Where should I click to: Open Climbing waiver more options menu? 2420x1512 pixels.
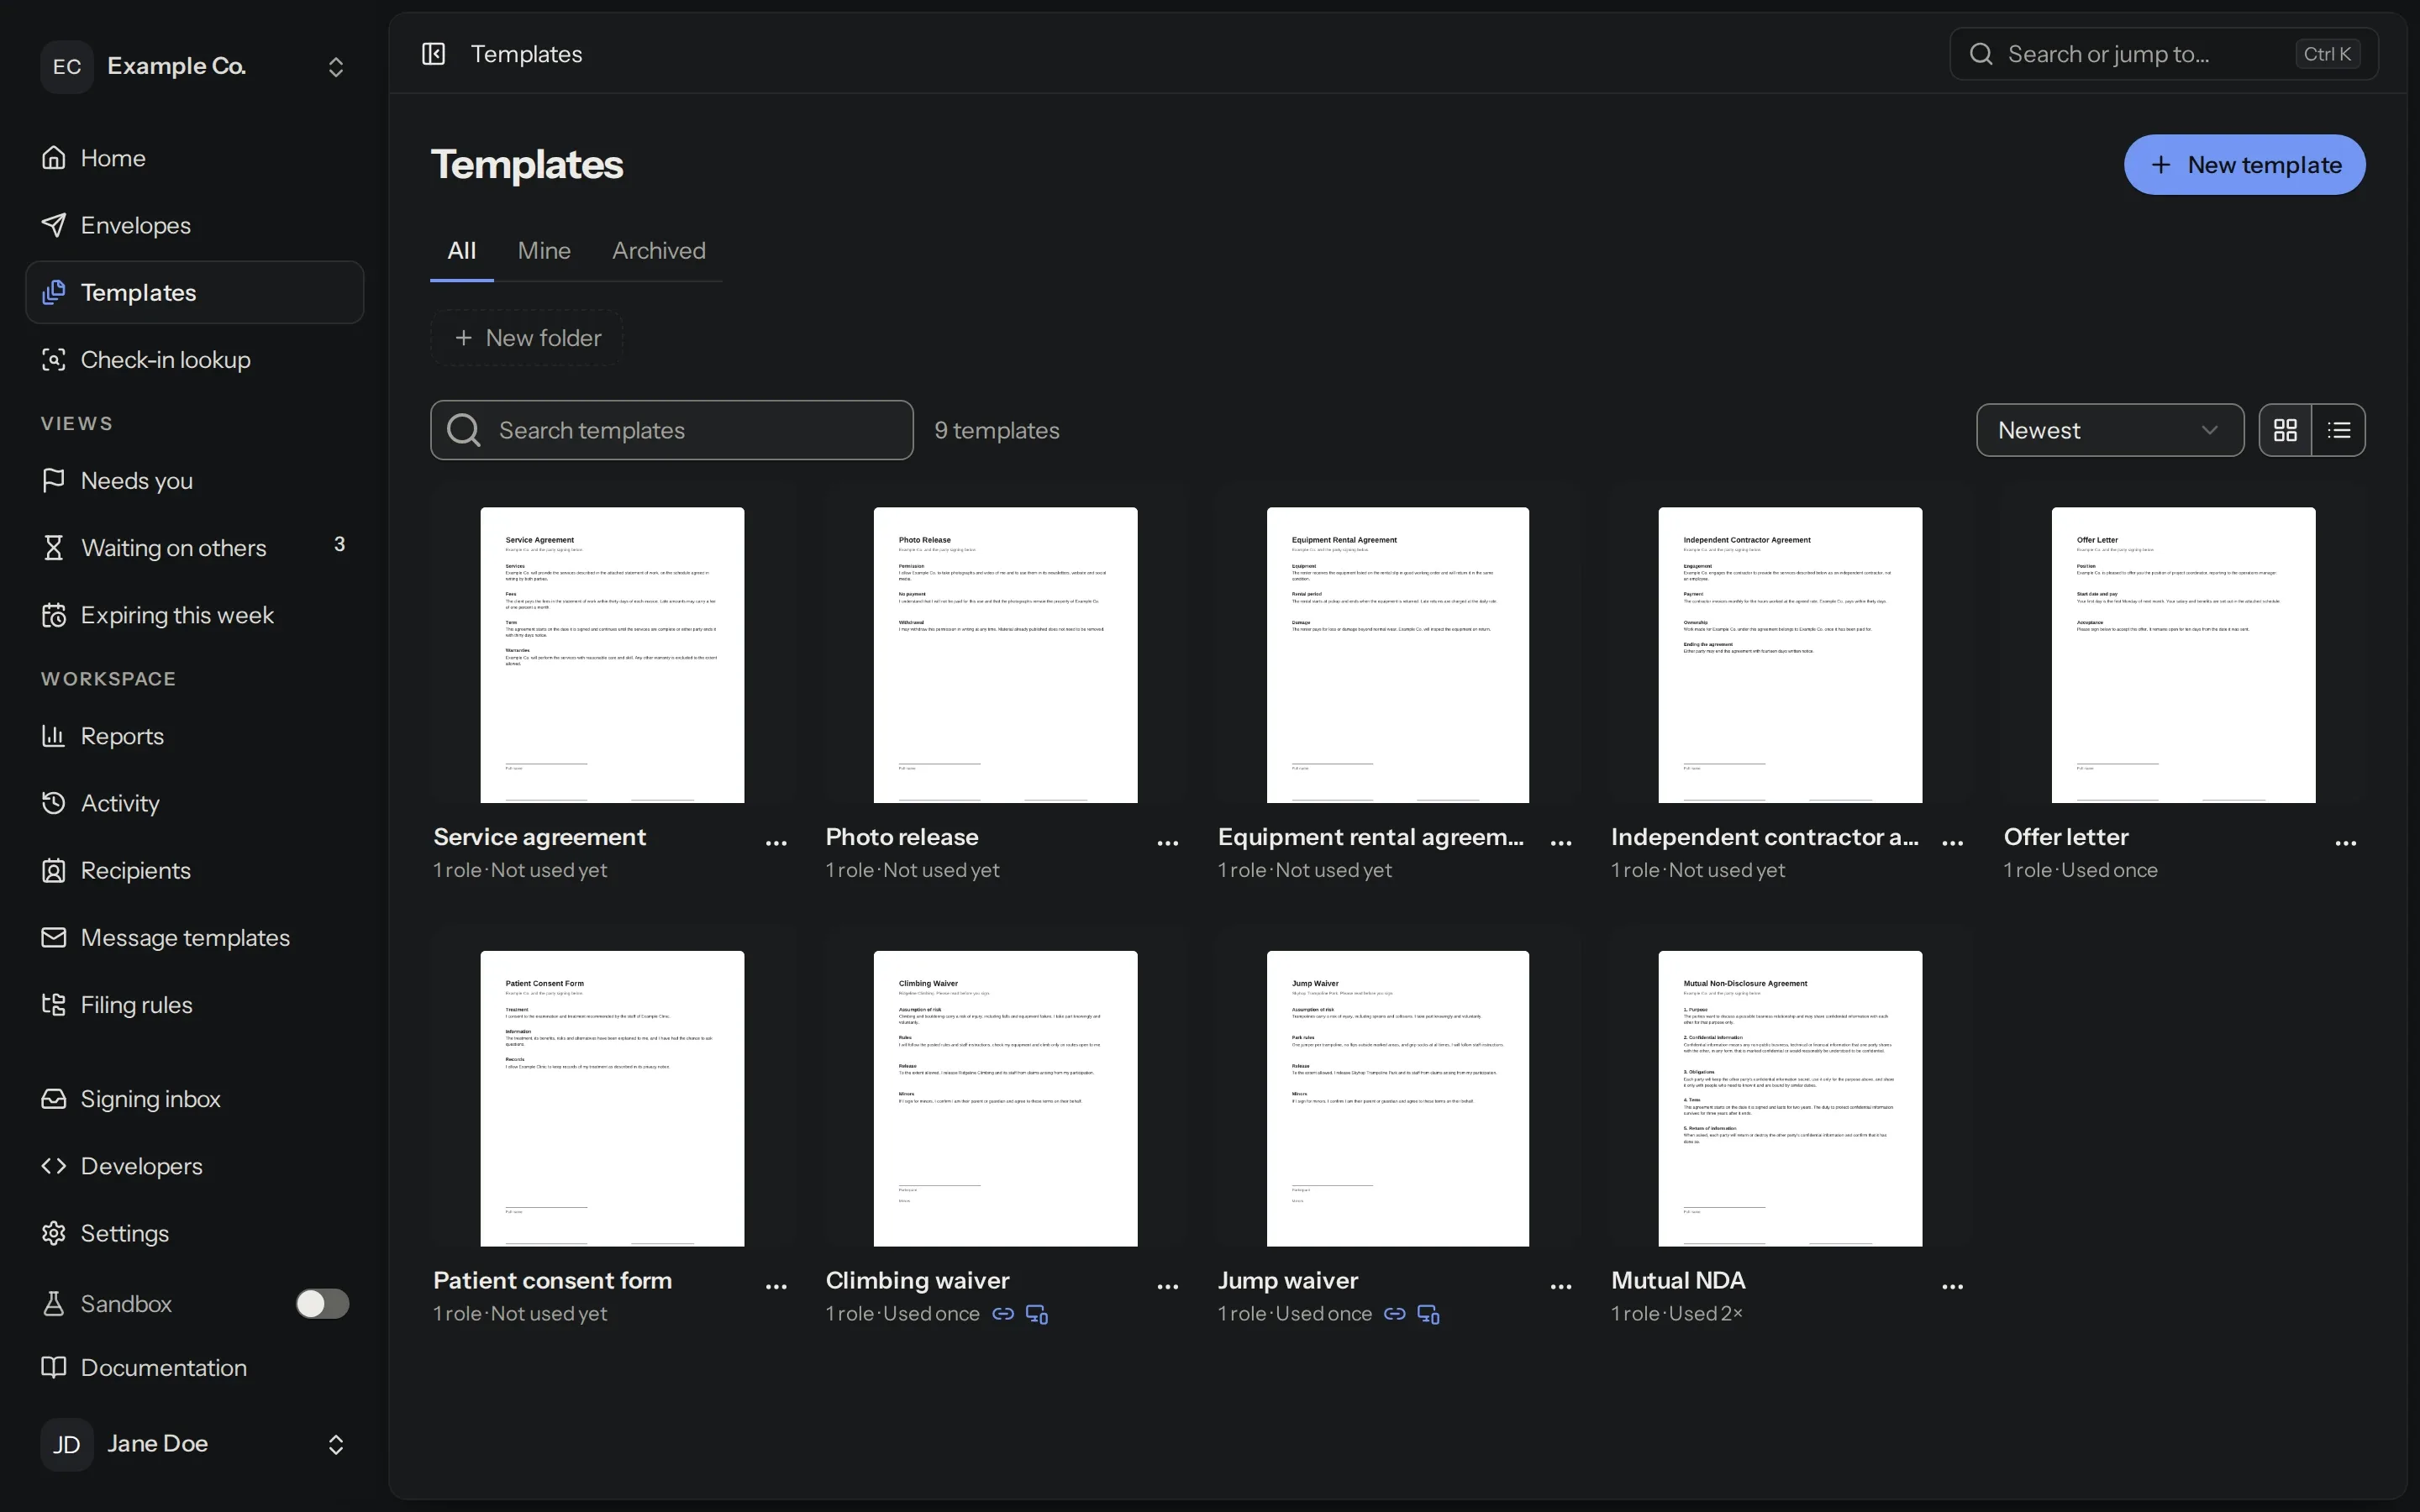point(1168,1287)
